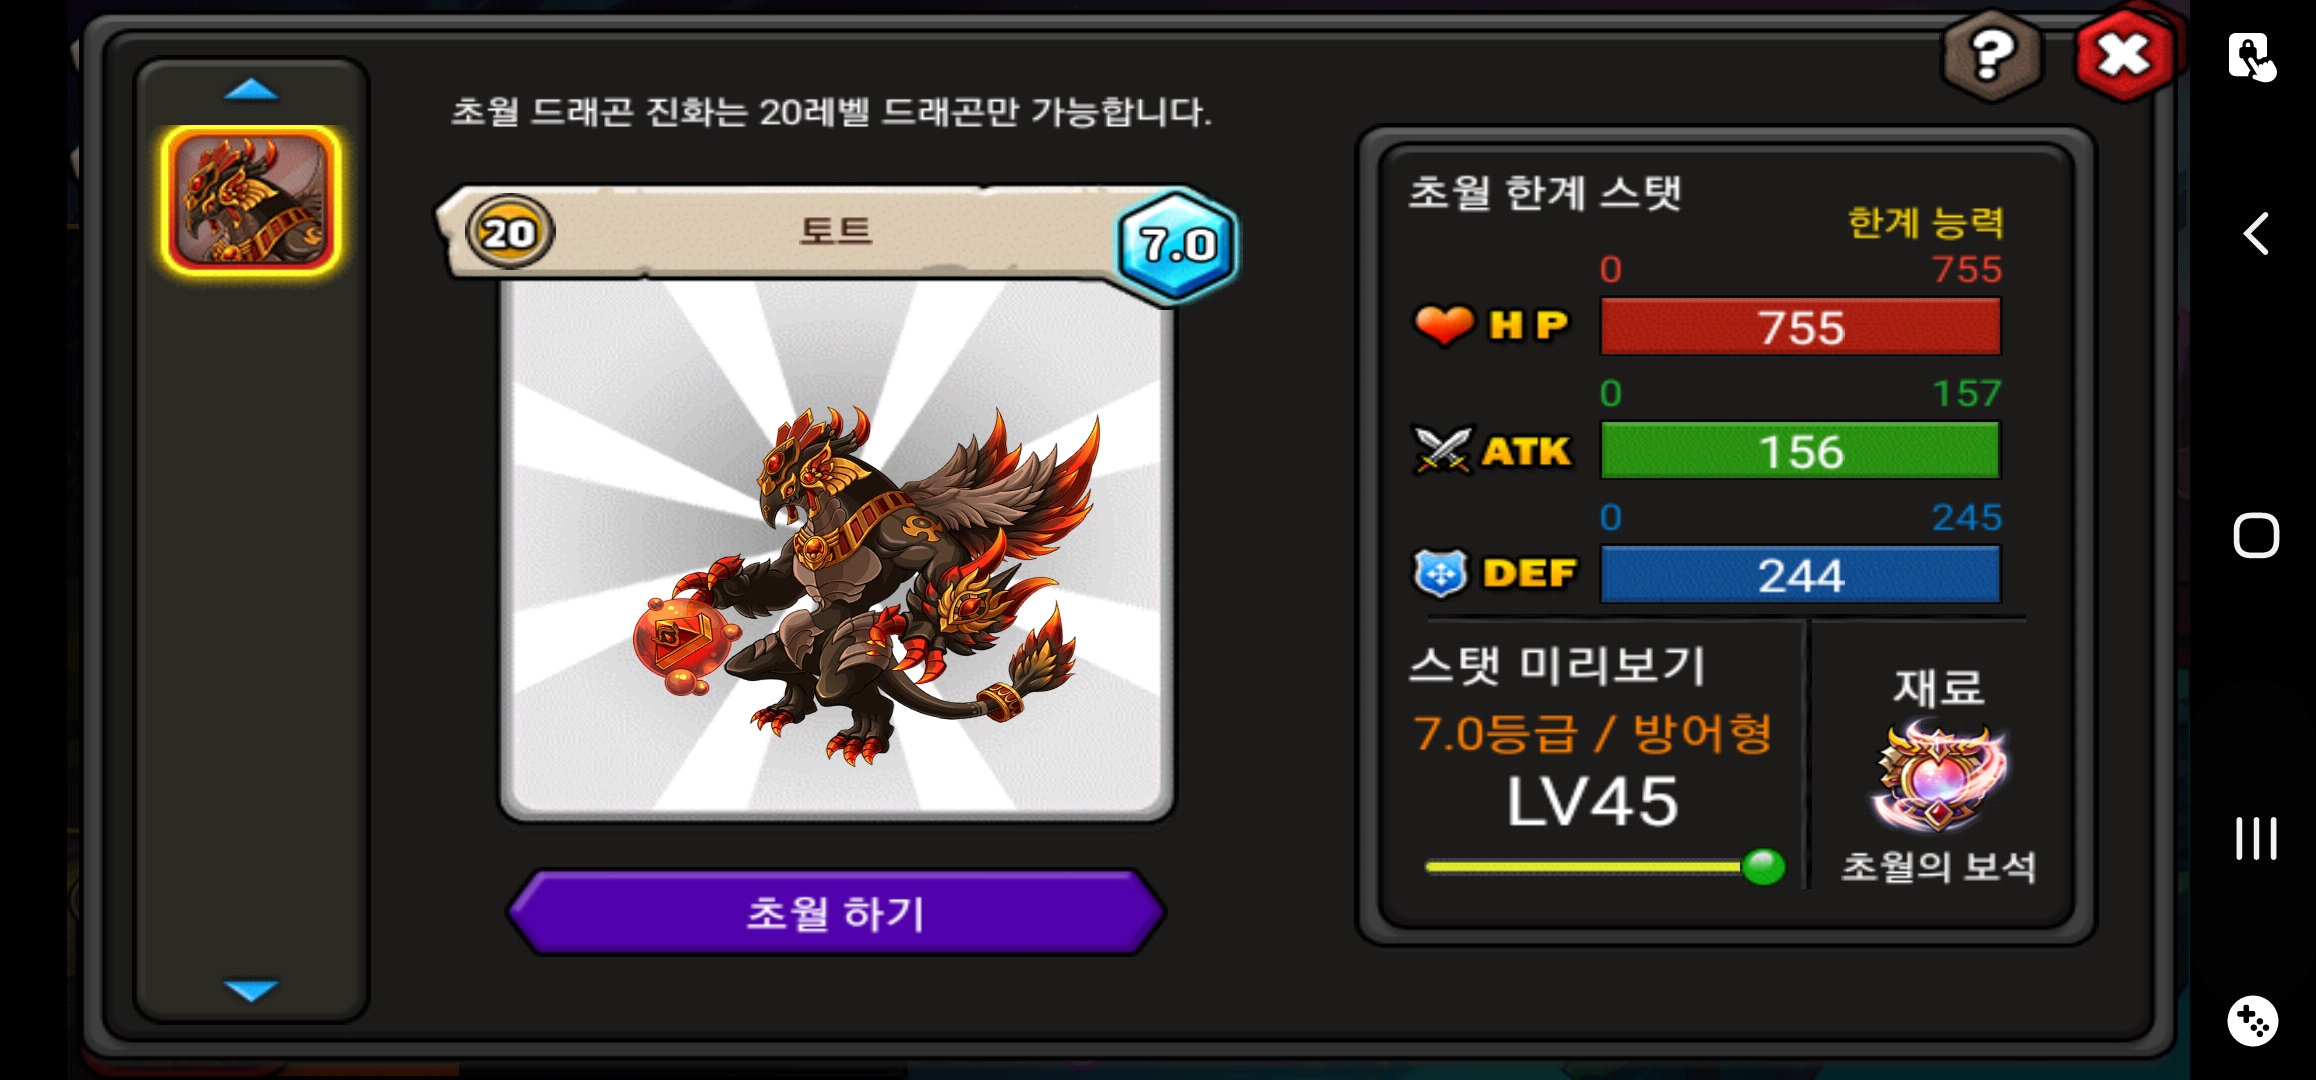This screenshot has height=1080, width=2316.
Task: Tap the 초월의 보석 material gem icon
Action: click(x=1939, y=778)
